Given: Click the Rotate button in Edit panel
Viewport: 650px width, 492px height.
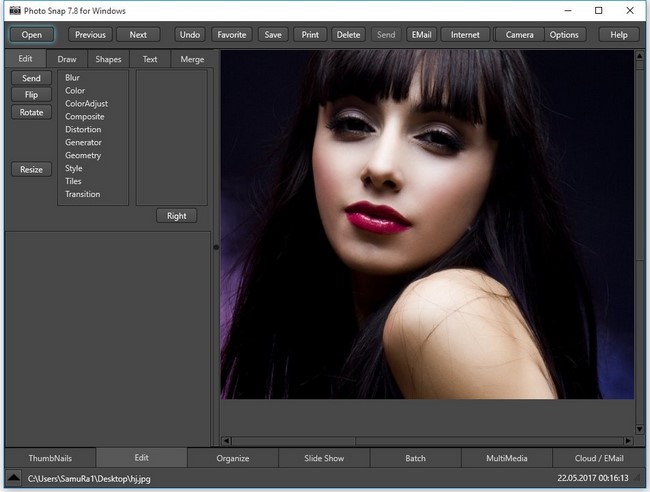Looking at the screenshot, I should point(31,112).
